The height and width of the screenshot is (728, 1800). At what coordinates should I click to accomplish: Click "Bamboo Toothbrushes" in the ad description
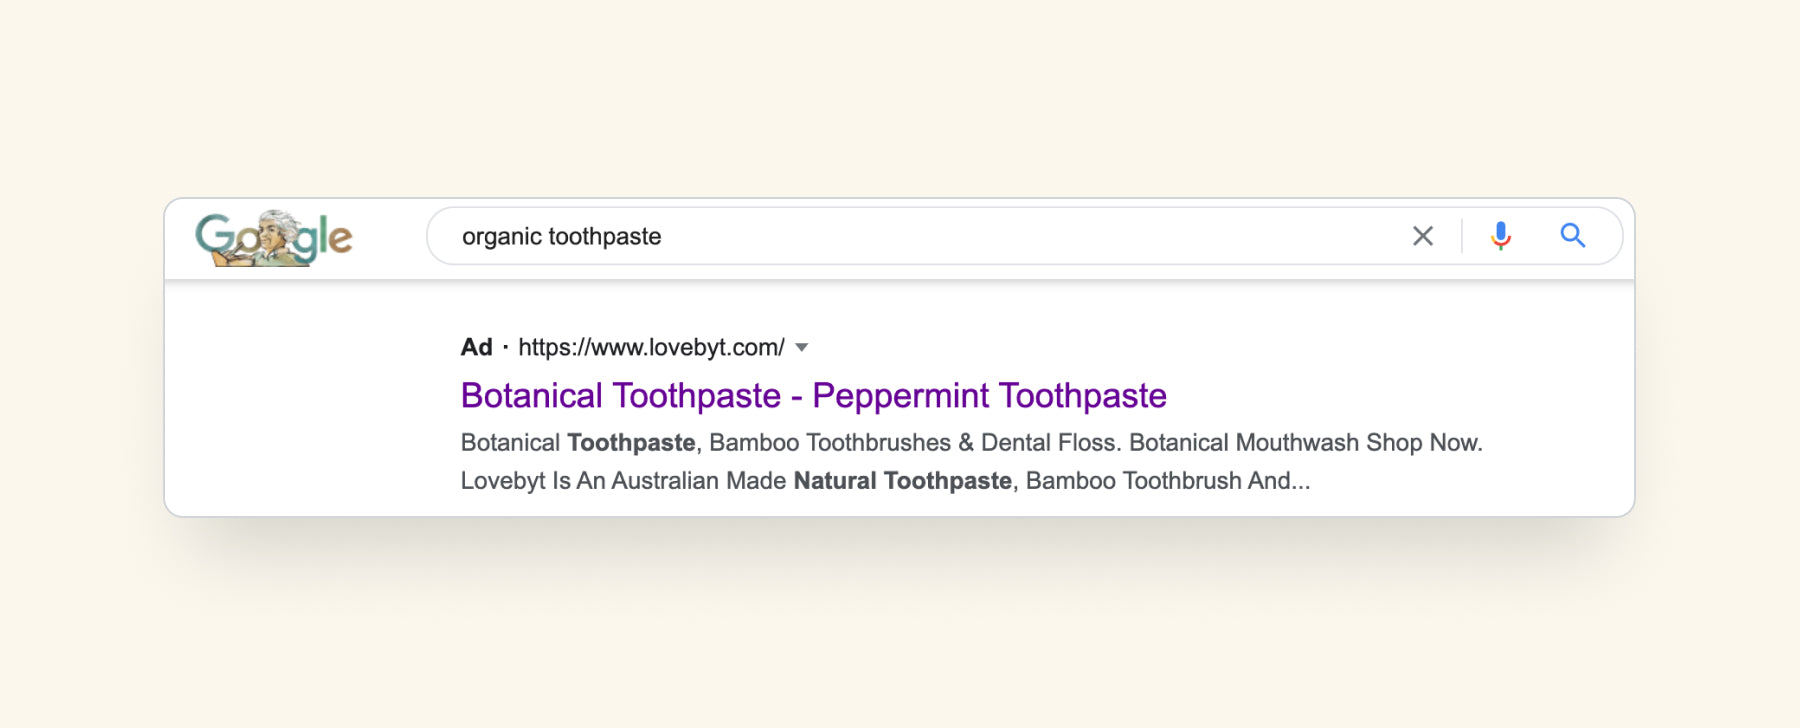(829, 443)
